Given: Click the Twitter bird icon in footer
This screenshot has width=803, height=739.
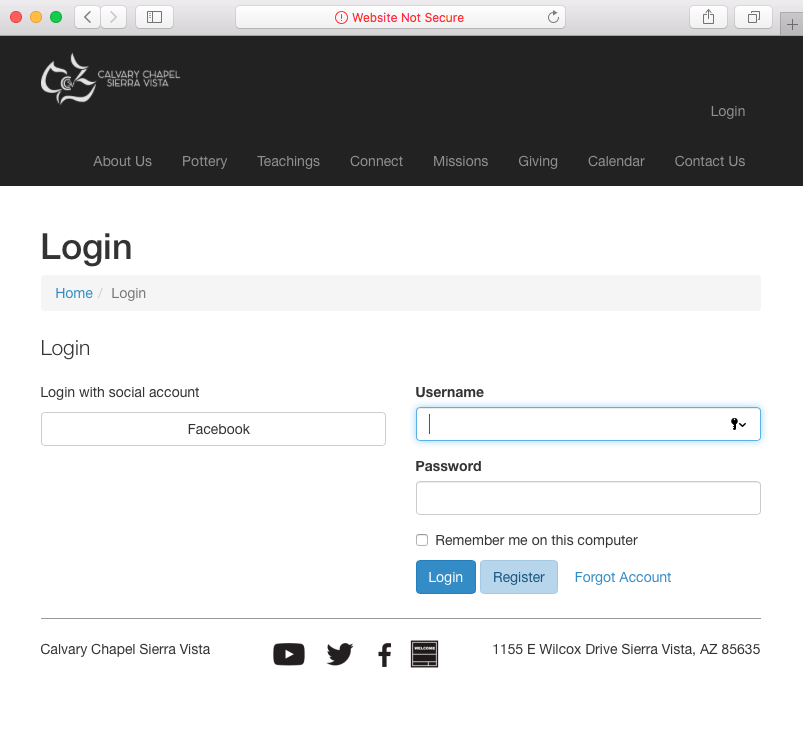Looking at the screenshot, I should pyautogui.click(x=339, y=653).
